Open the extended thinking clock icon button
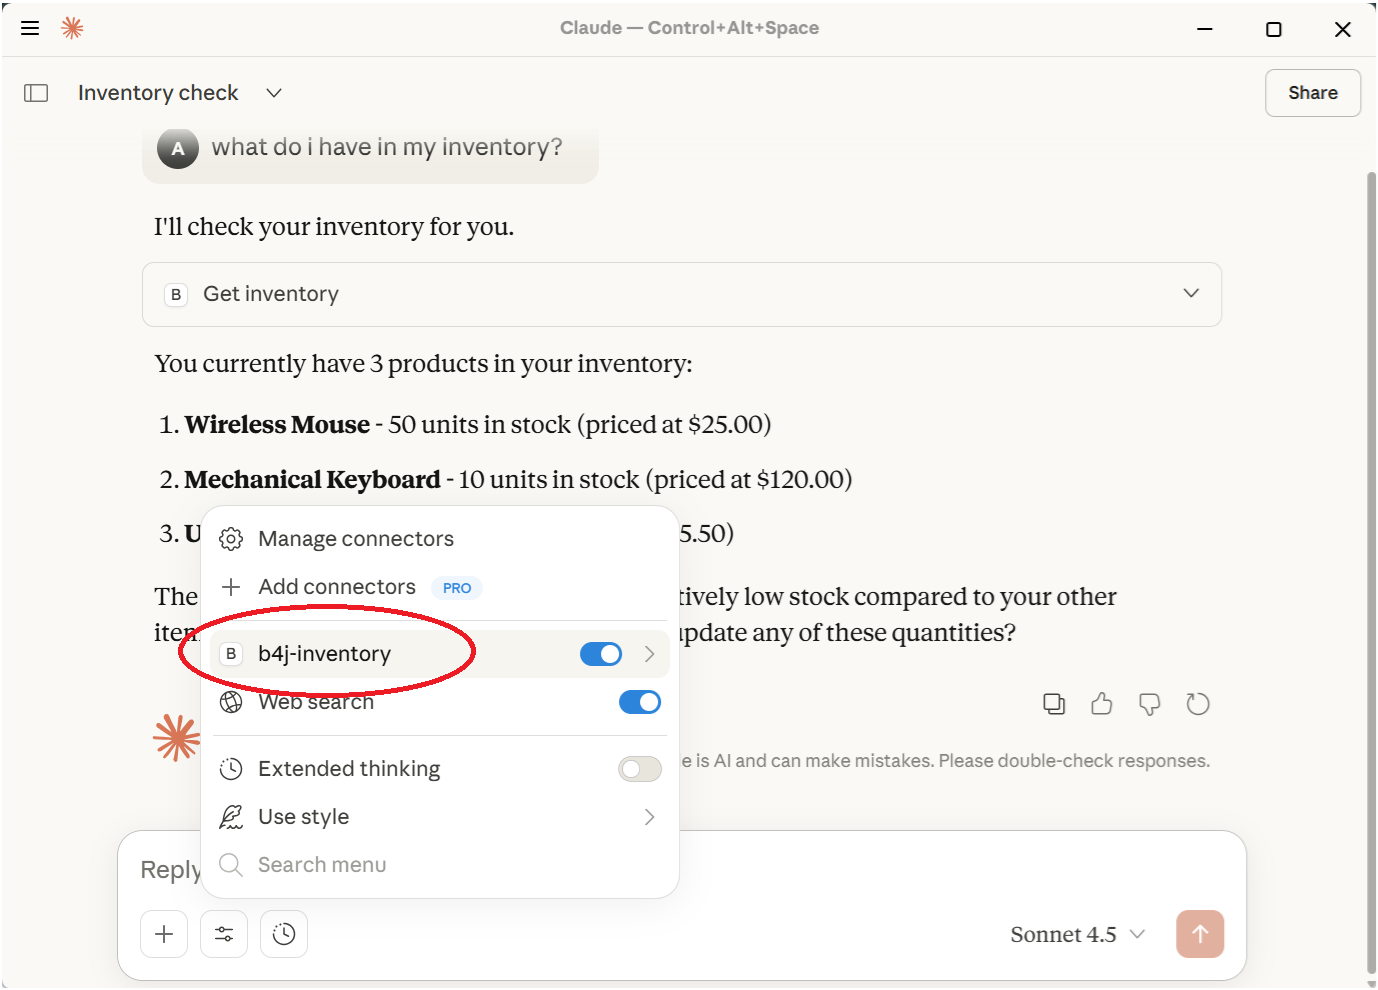This screenshot has height=990, width=1378. tap(284, 934)
